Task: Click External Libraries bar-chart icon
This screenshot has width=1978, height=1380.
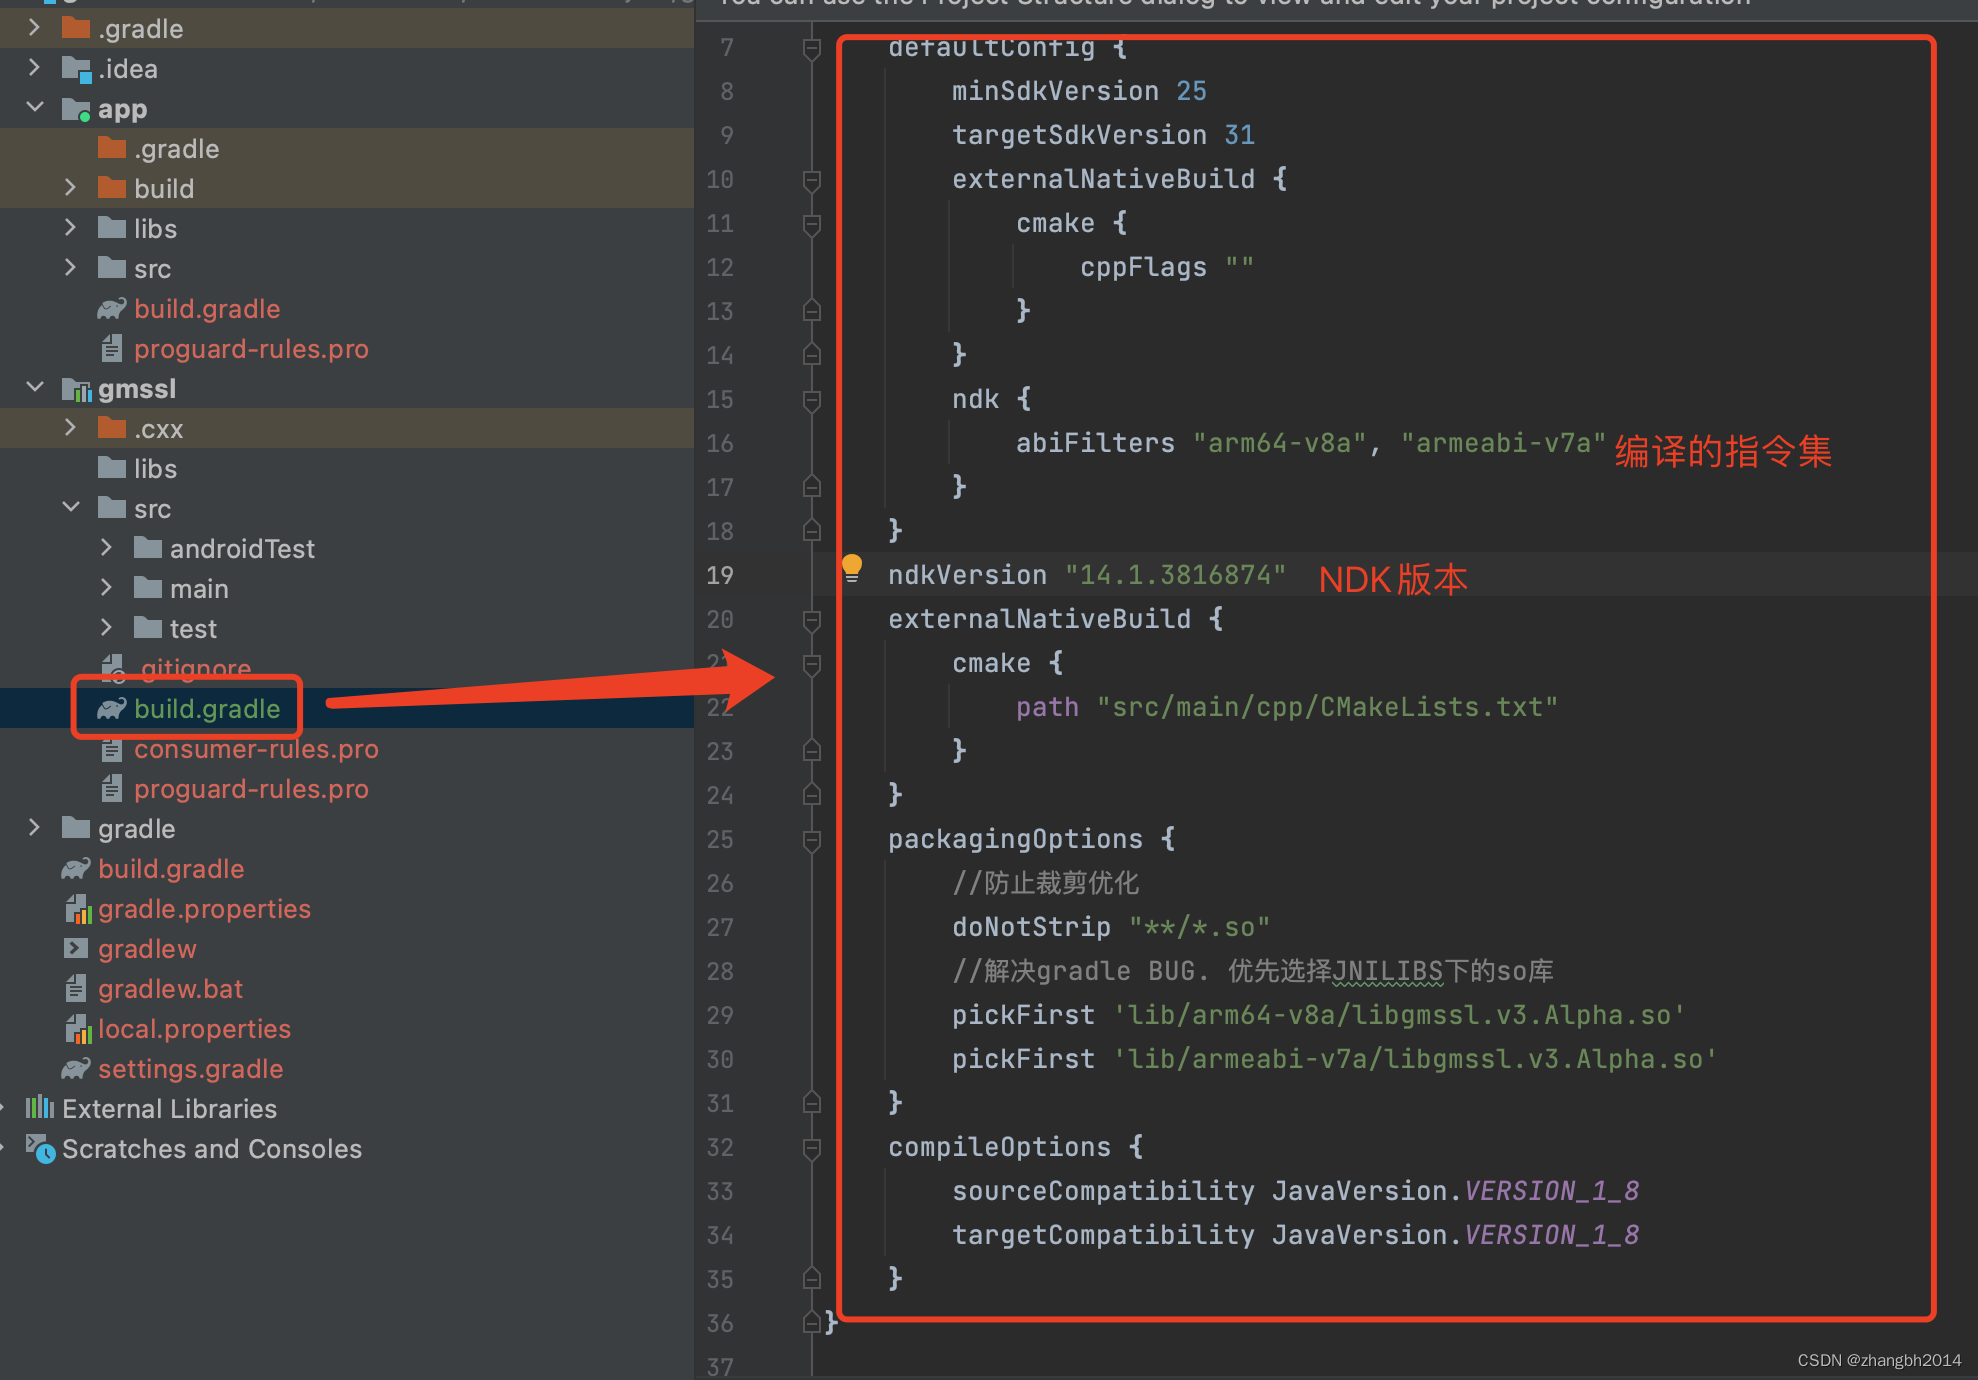Action: click(40, 1108)
